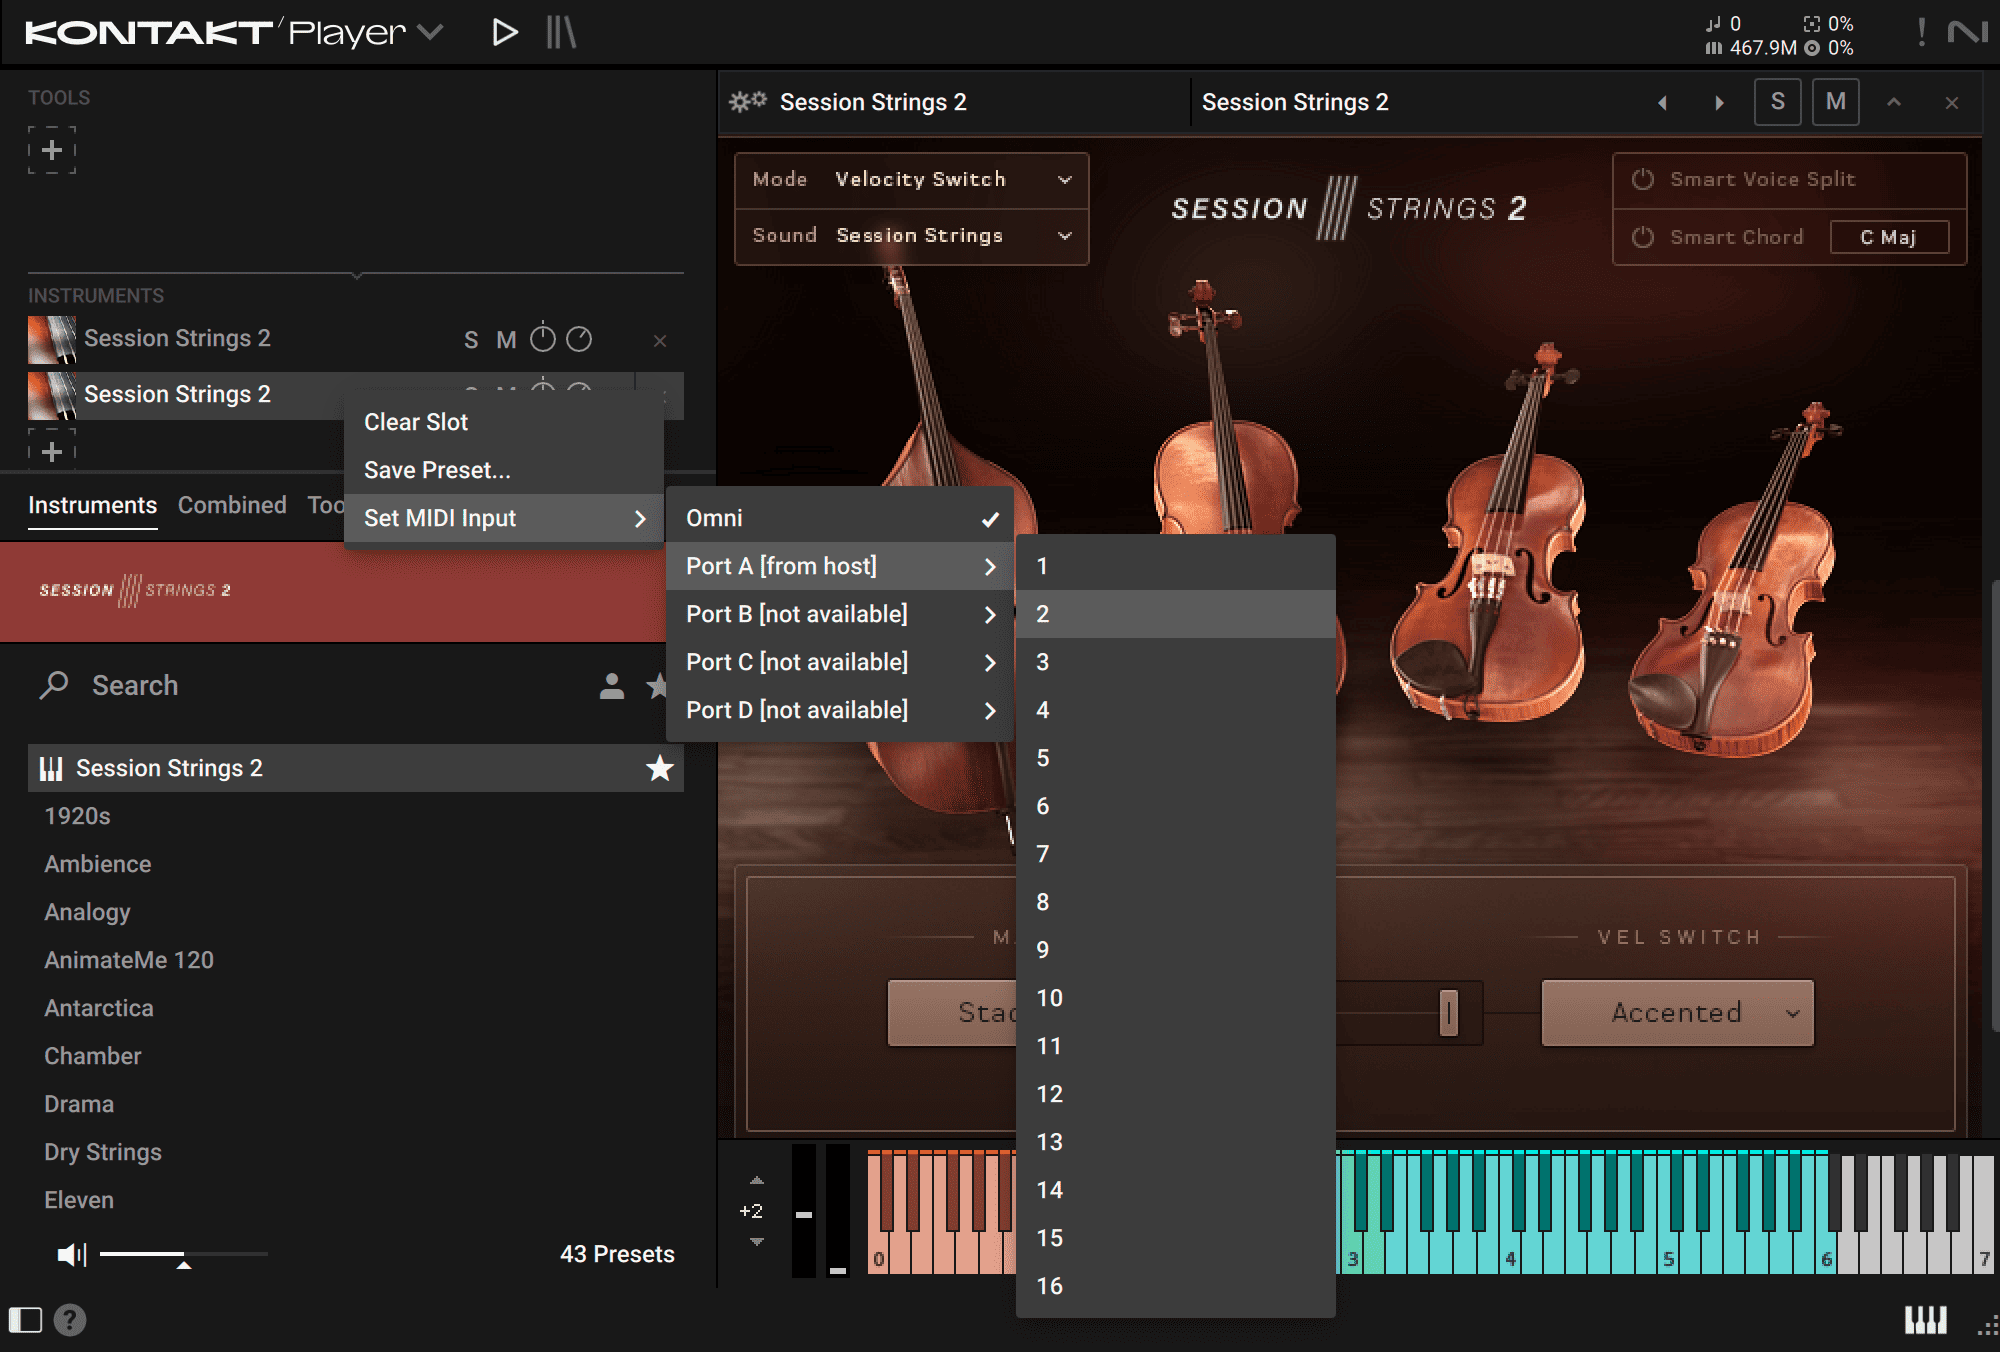The width and height of the screenshot is (2000, 1352).
Task: Open Set MIDI Input submenu
Action: (504, 518)
